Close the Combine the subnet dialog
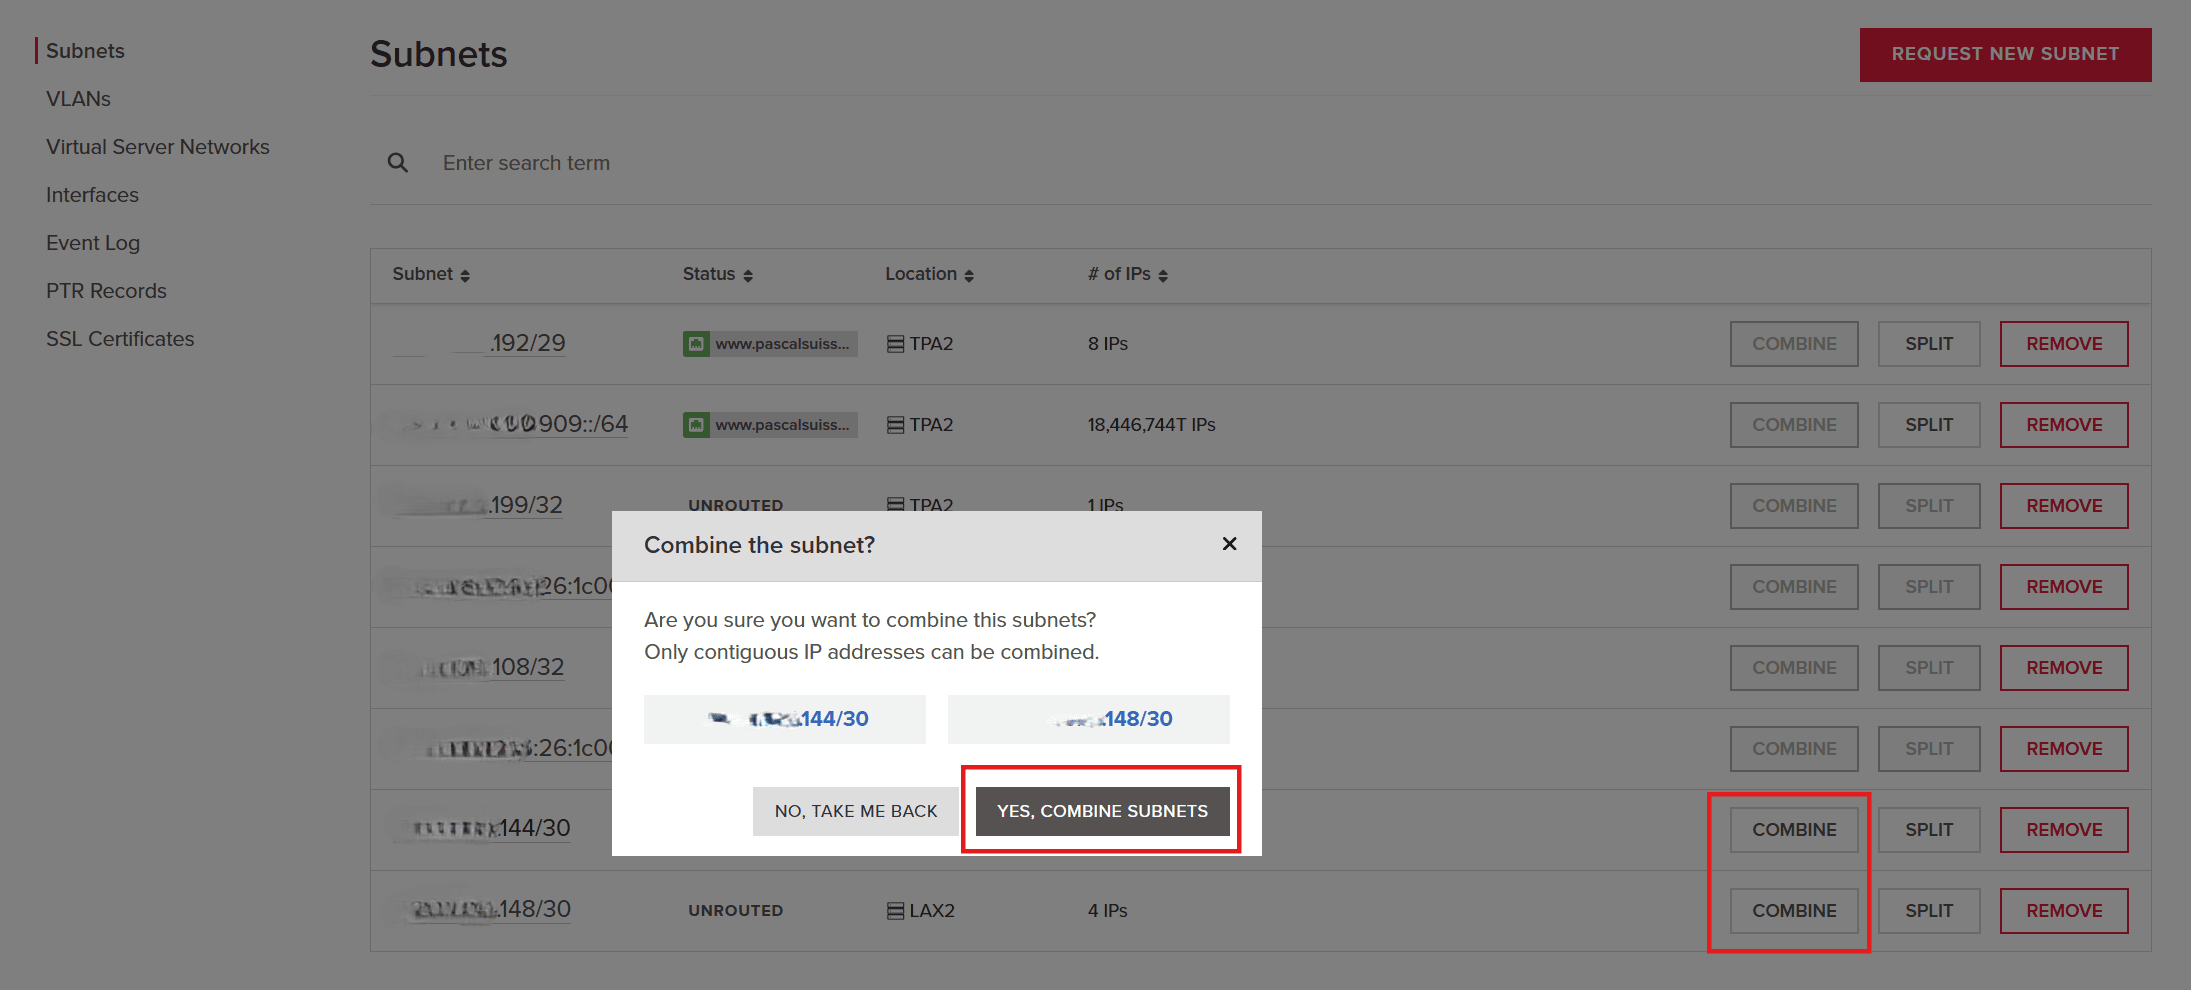The width and height of the screenshot is (2191, 990). 1229,544
